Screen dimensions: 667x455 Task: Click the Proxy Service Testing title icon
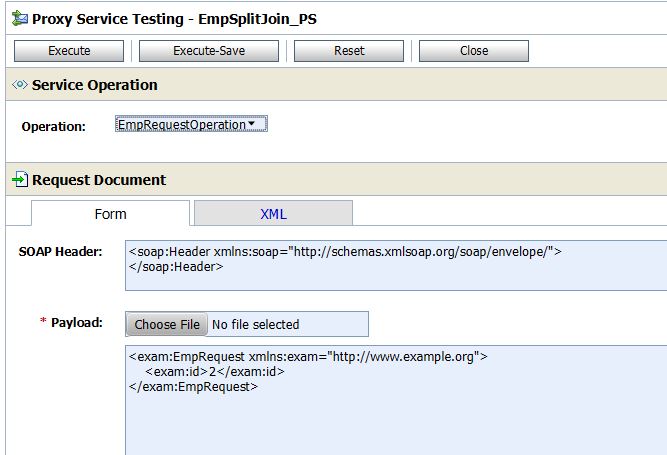click(x=17, y=18)
